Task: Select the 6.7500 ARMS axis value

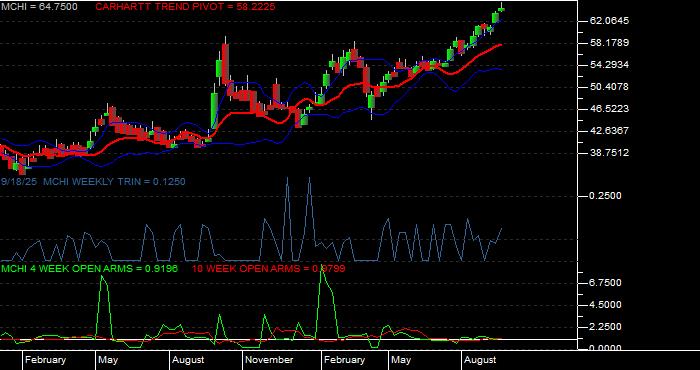Action: pyautogui.click(x=605, y=283)
